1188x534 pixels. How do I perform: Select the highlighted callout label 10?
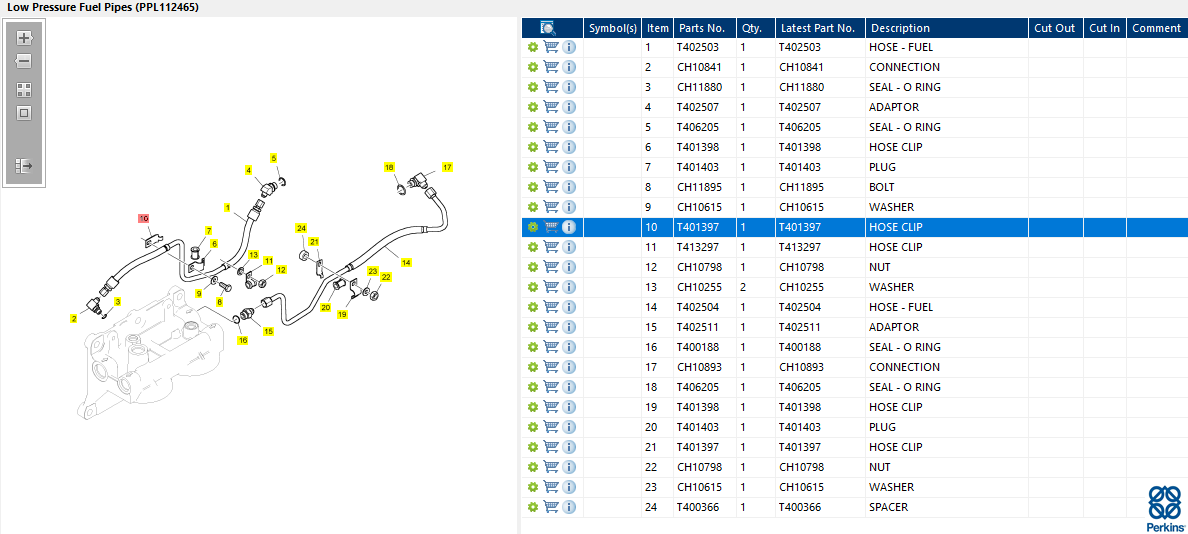click(x=143, y=218)
